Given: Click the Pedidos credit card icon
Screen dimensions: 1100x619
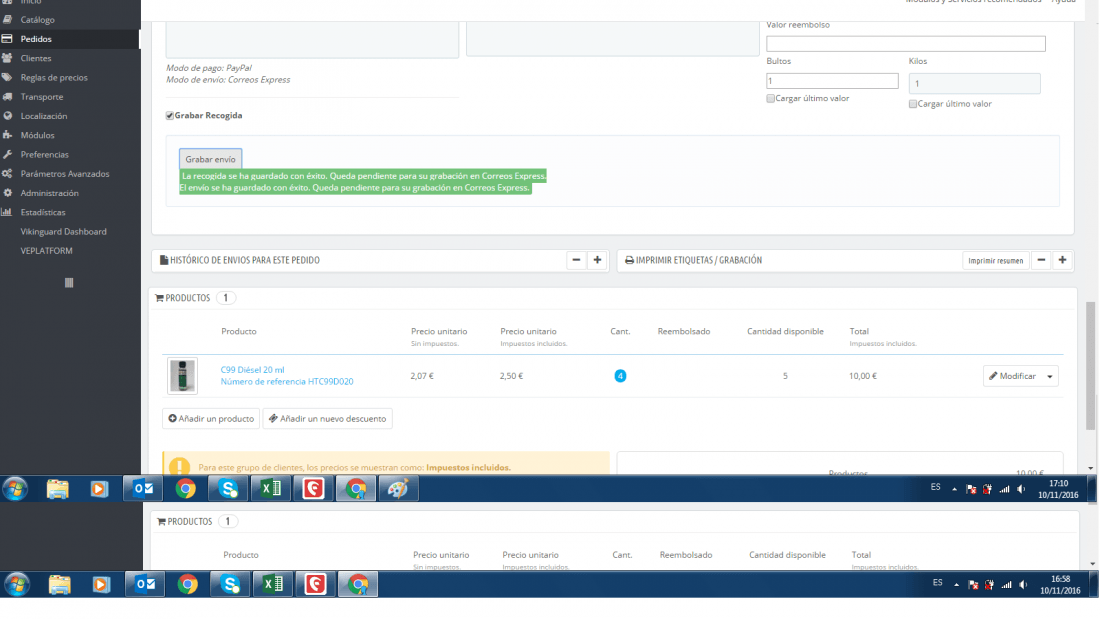Looking at the screenshot, I should tap(7, 39).
